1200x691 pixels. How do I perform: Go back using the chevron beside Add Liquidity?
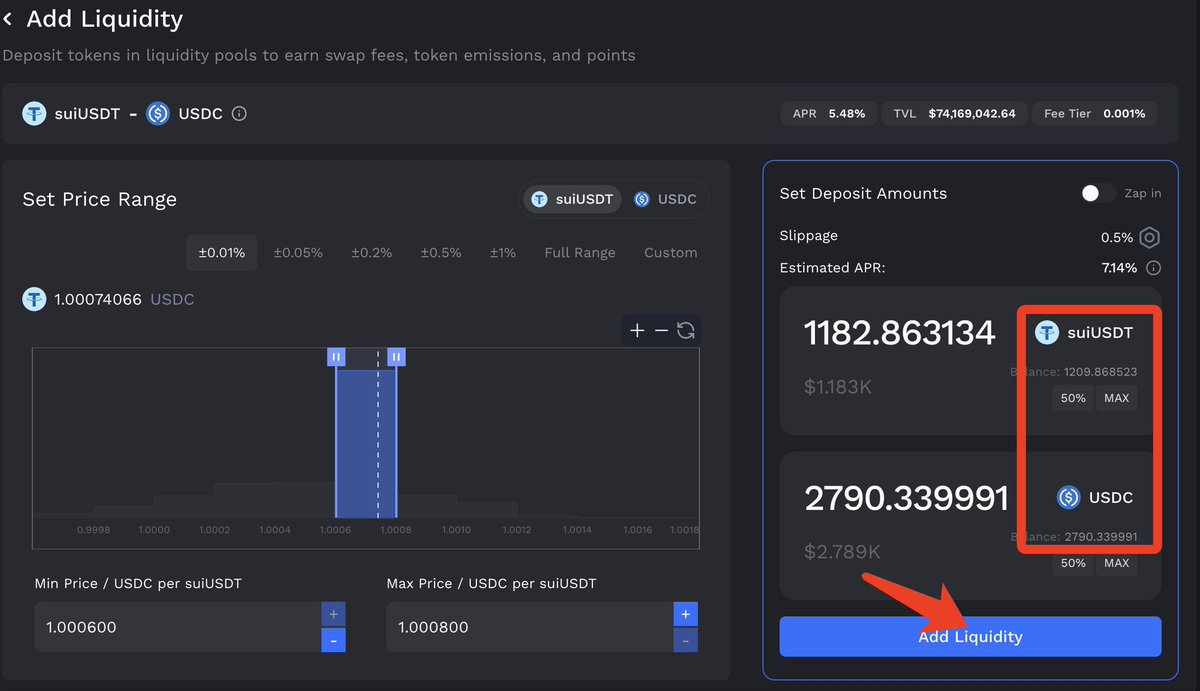pos(8,19)
